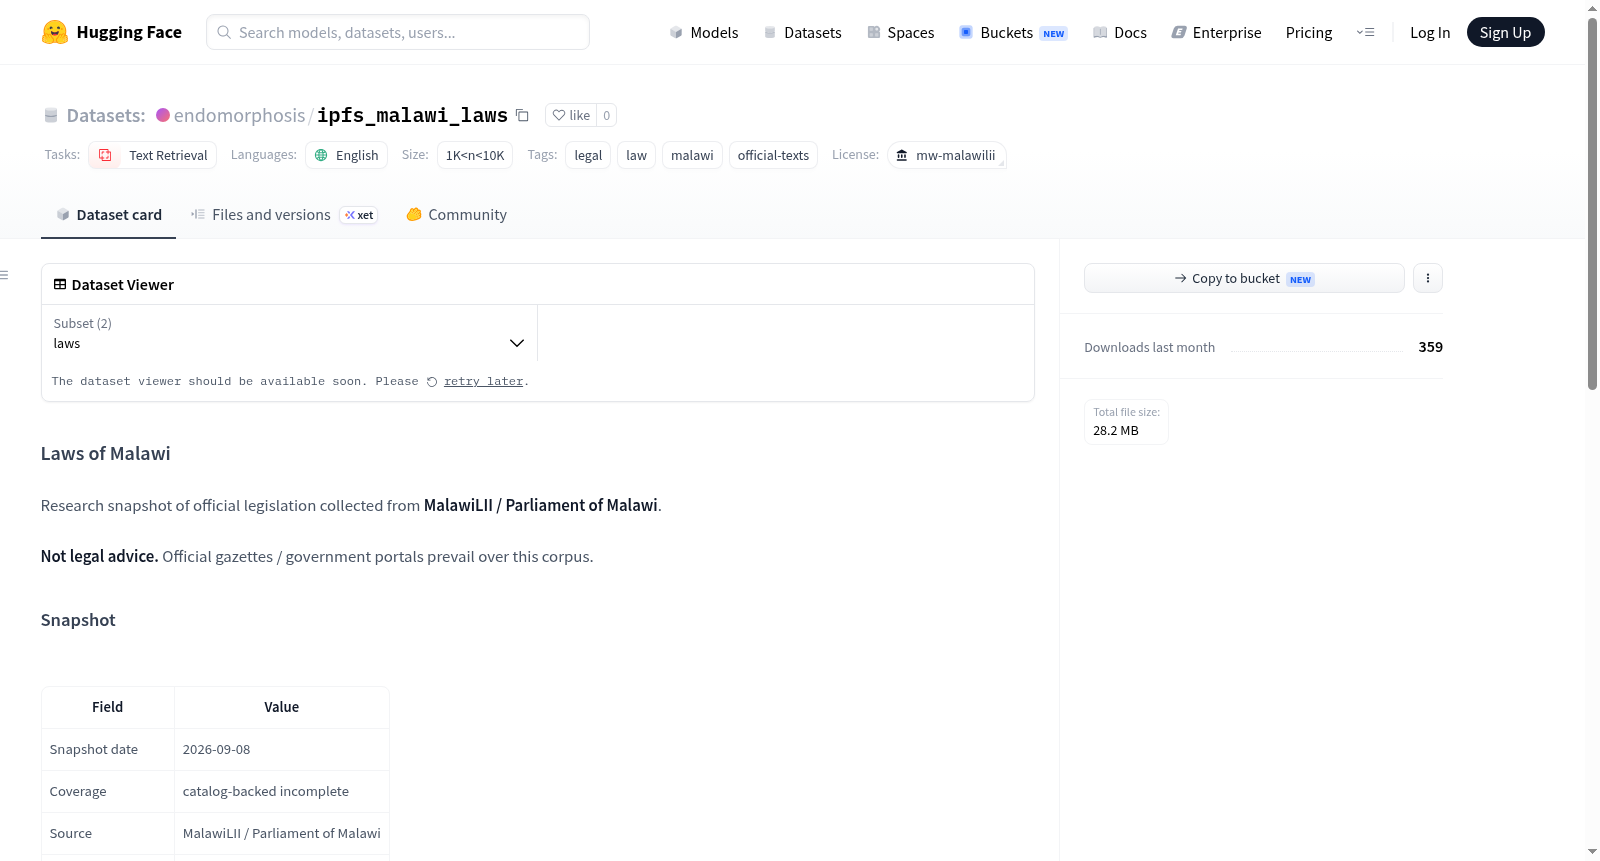Open the Subset laws dropdown
1600x861 pixels.
point(289,333)
